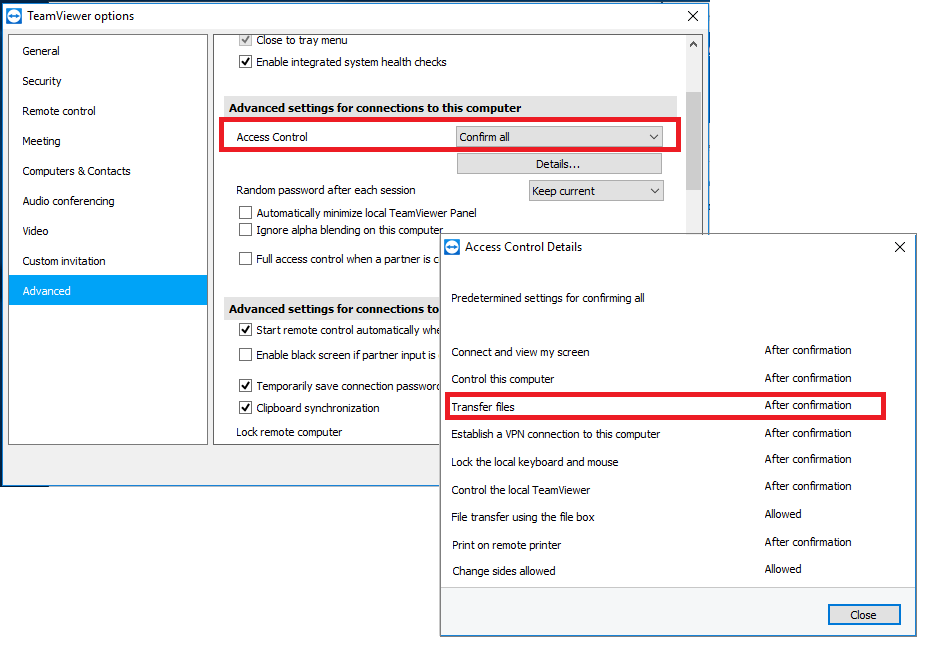This screenshot has height=646, width=928.
Task: Enable Automatically minimize local TeamViewer Panel
Action: [245, 212]
